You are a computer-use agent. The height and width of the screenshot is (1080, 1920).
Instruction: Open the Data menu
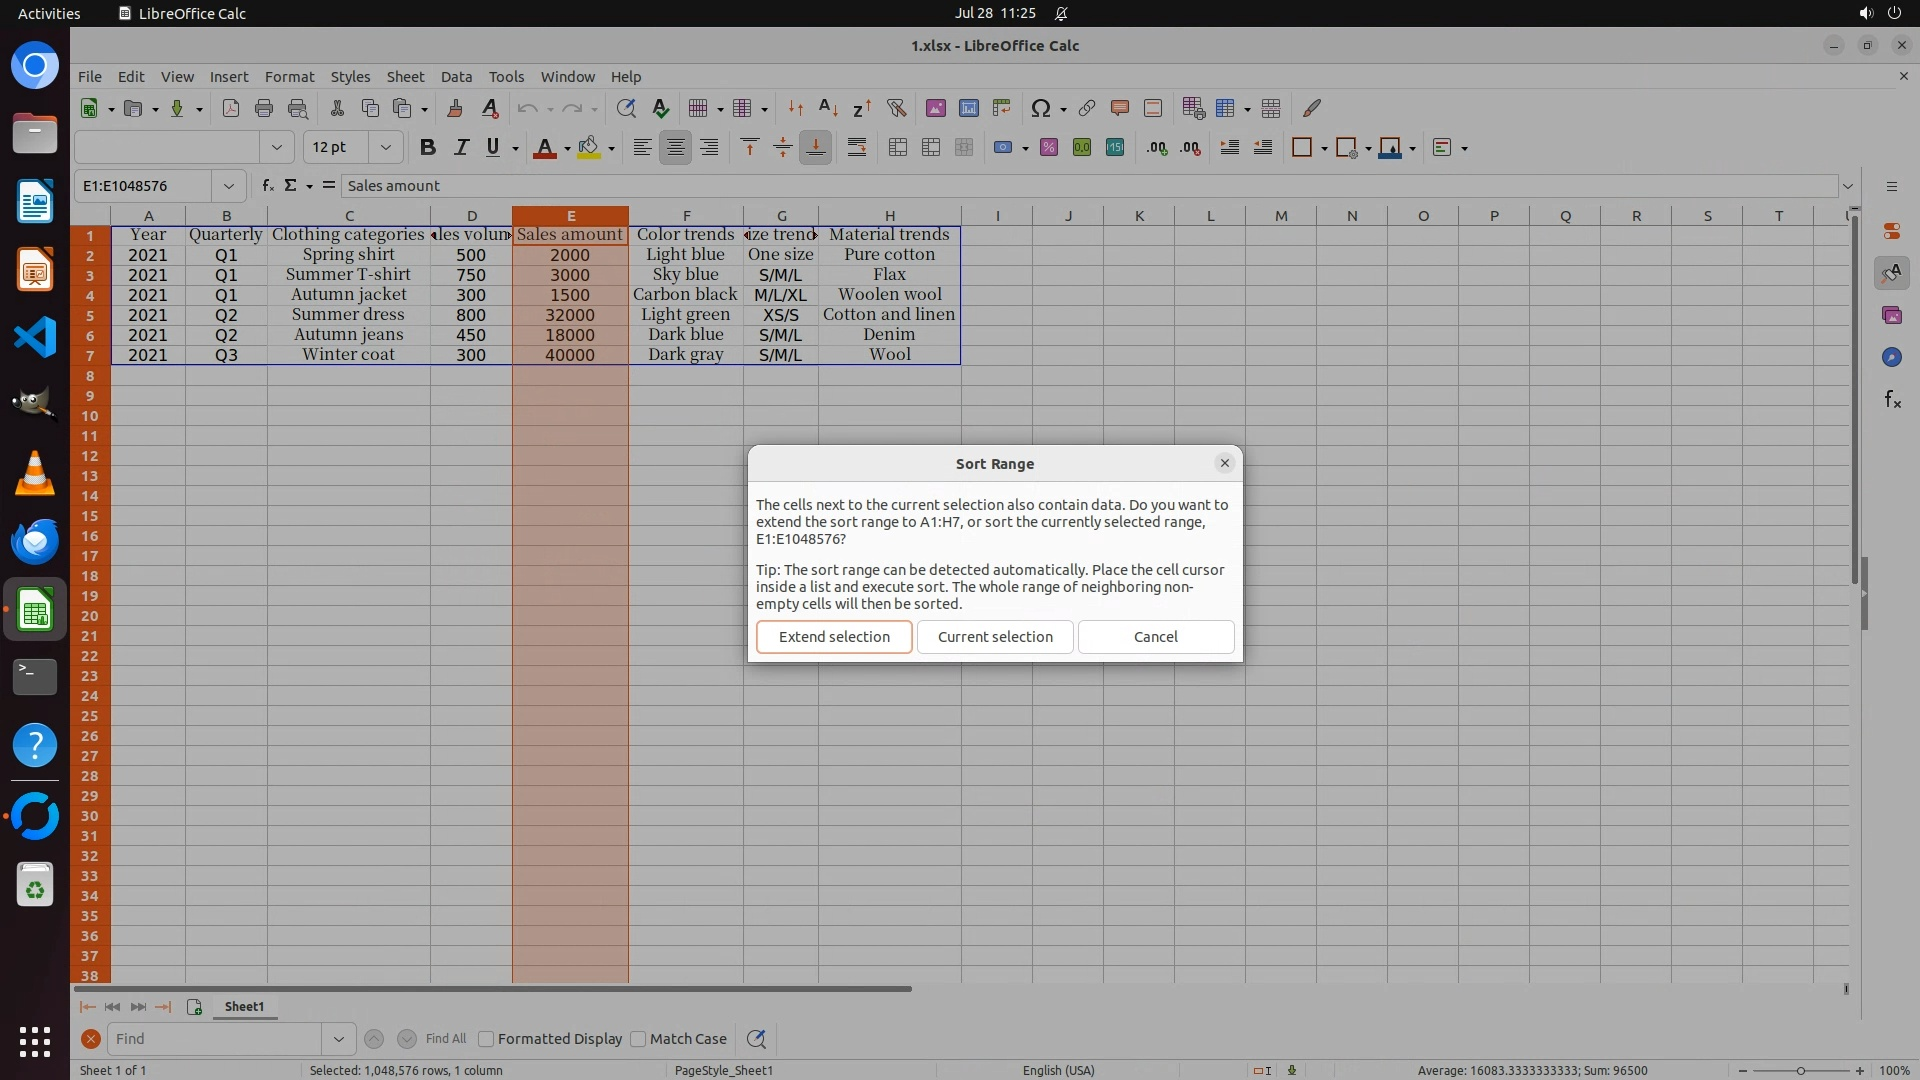[456, 77]
